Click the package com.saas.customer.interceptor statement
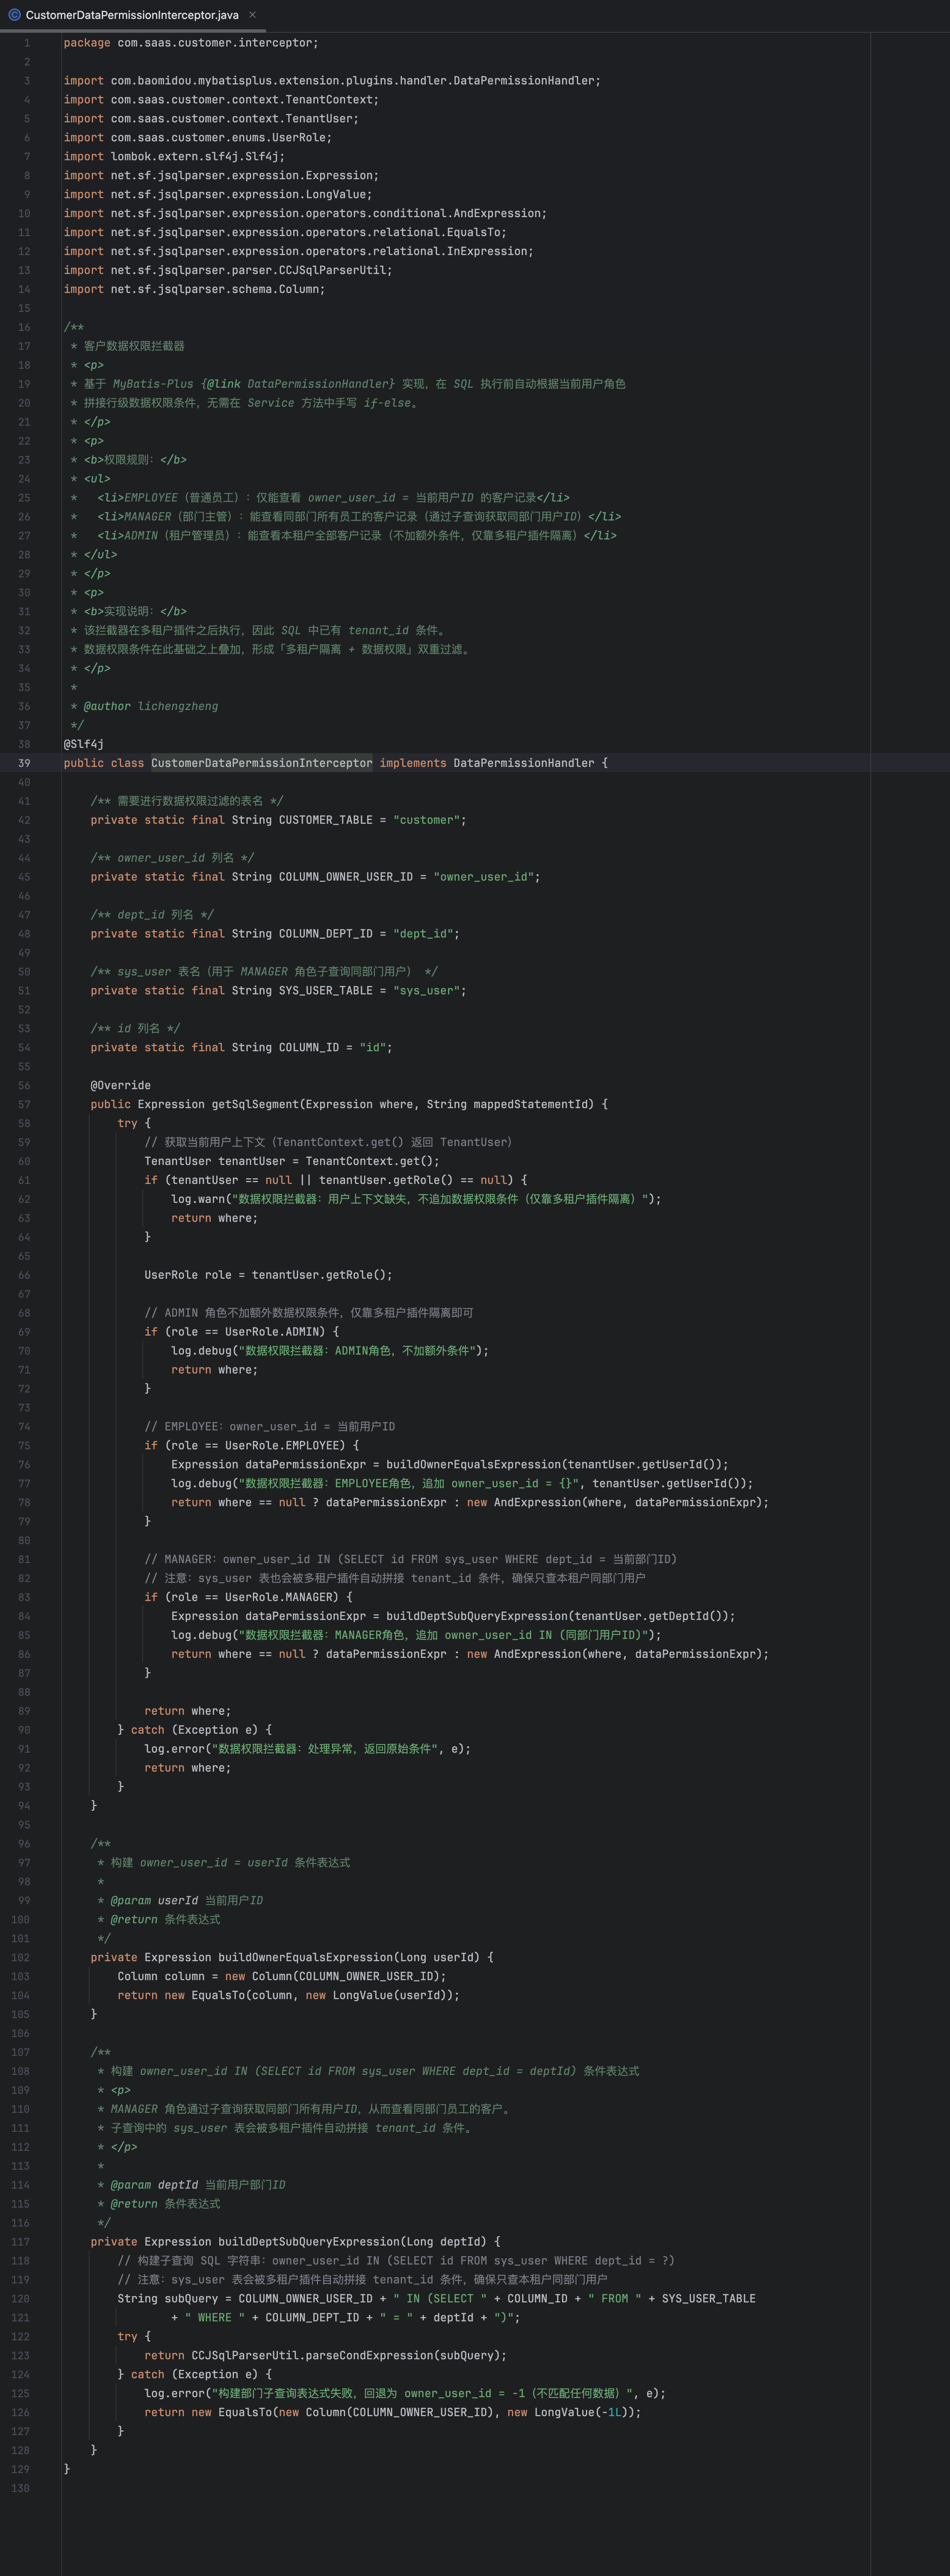Viewport: 950px width, 2576px height. pos(191,43)
